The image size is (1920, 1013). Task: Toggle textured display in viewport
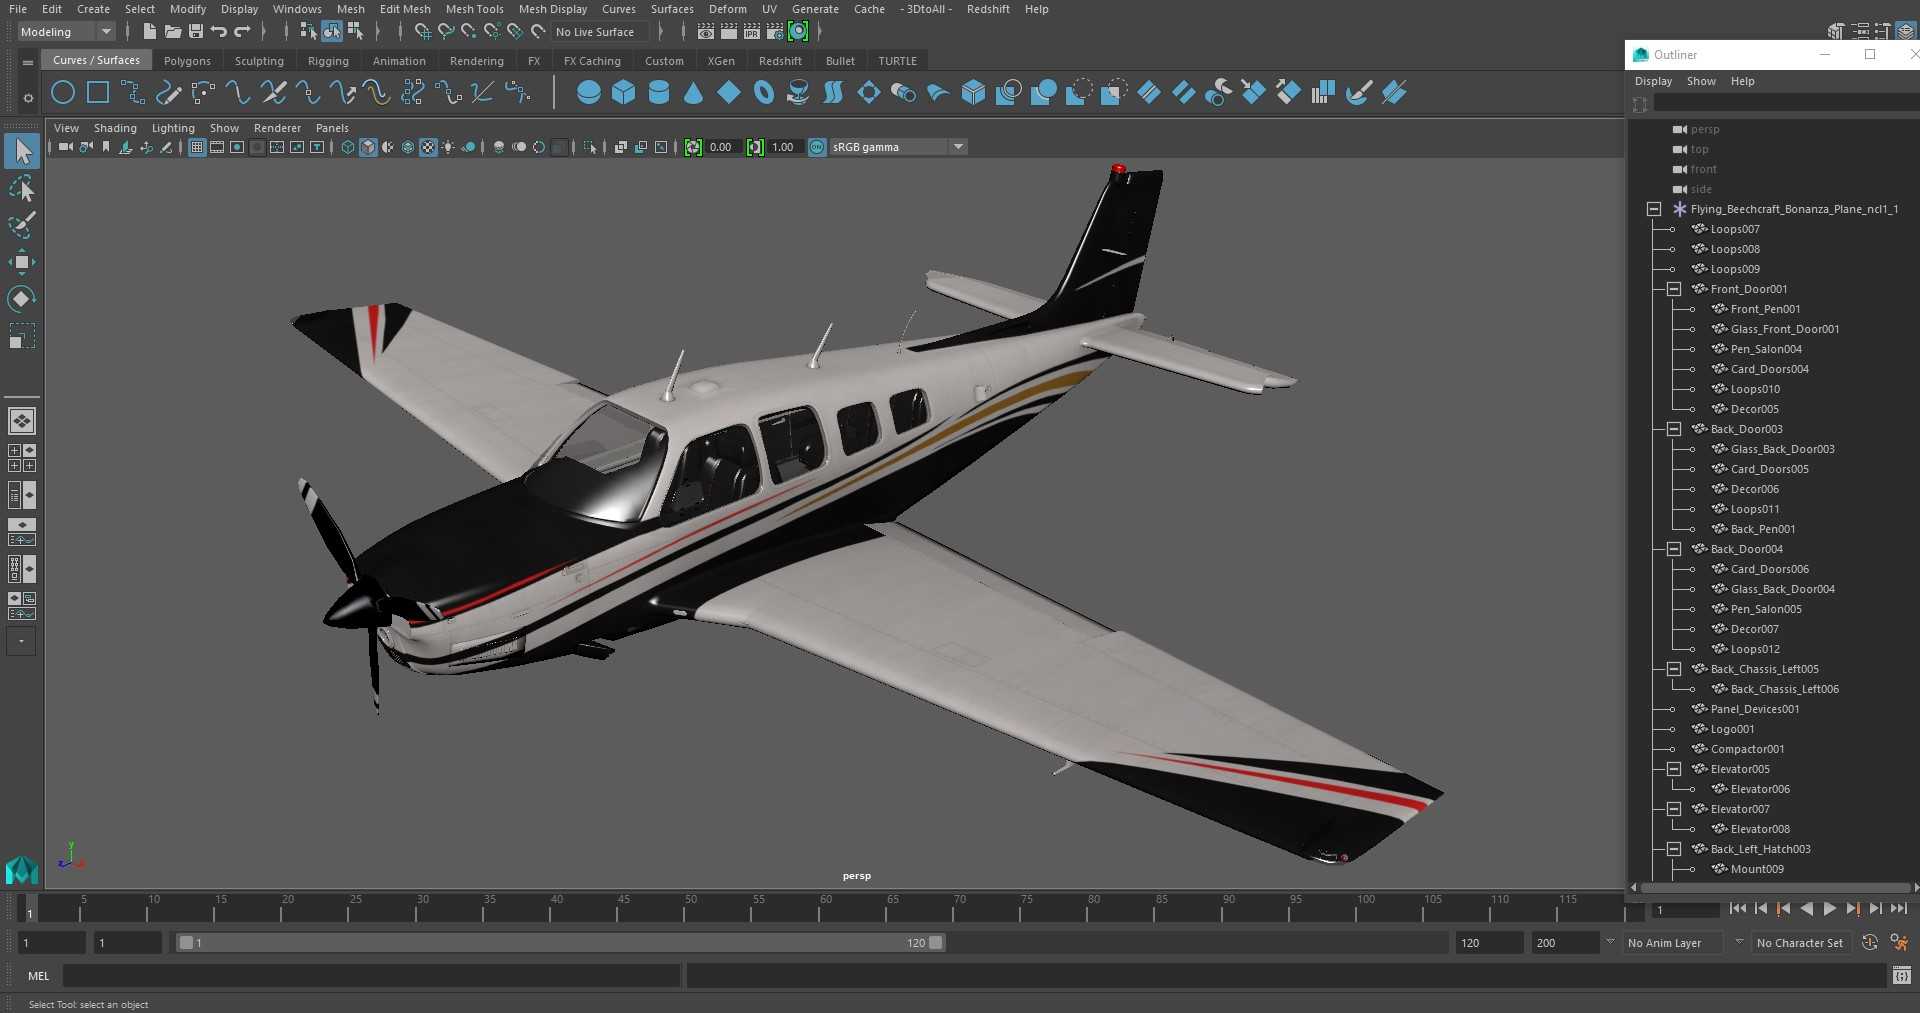click(428, 147)
